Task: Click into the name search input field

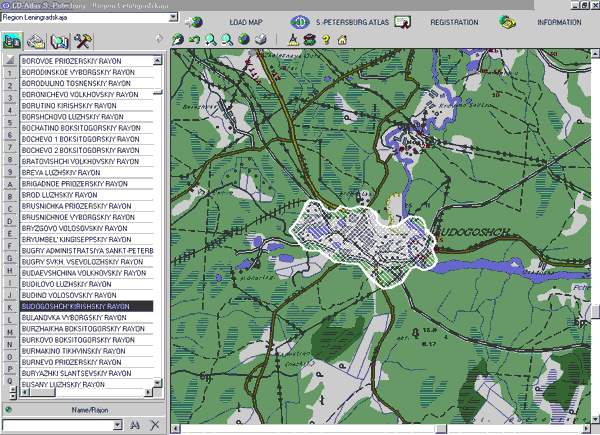Action: pyautogui.click(x=58, y=425)
